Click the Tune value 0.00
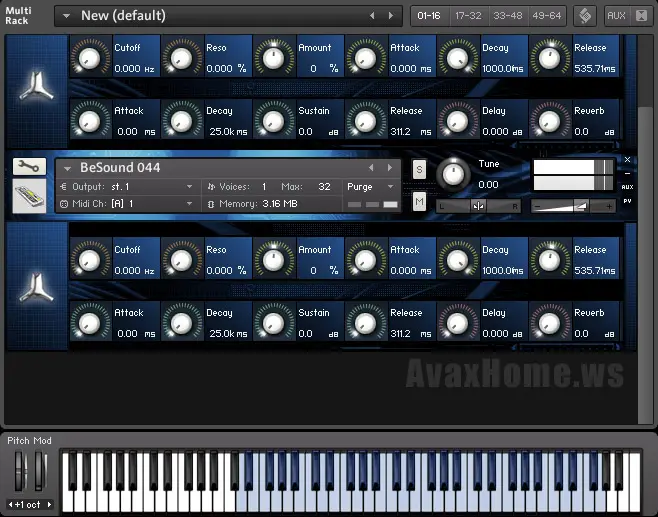Image resolution: width=658 pixels, height=517 pixels. tap(488, 185)
